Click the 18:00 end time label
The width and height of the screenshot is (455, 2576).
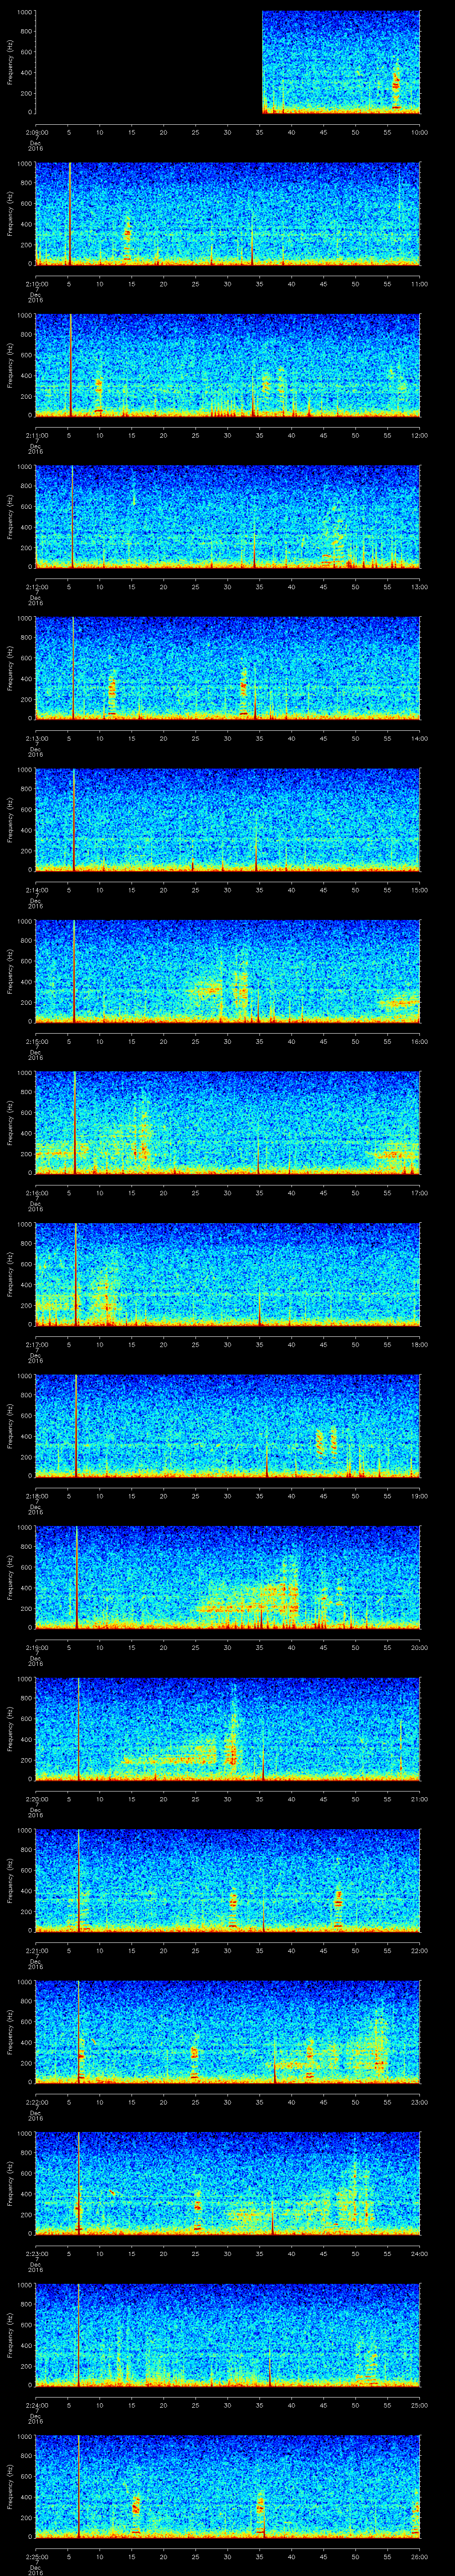(419, 1344)
